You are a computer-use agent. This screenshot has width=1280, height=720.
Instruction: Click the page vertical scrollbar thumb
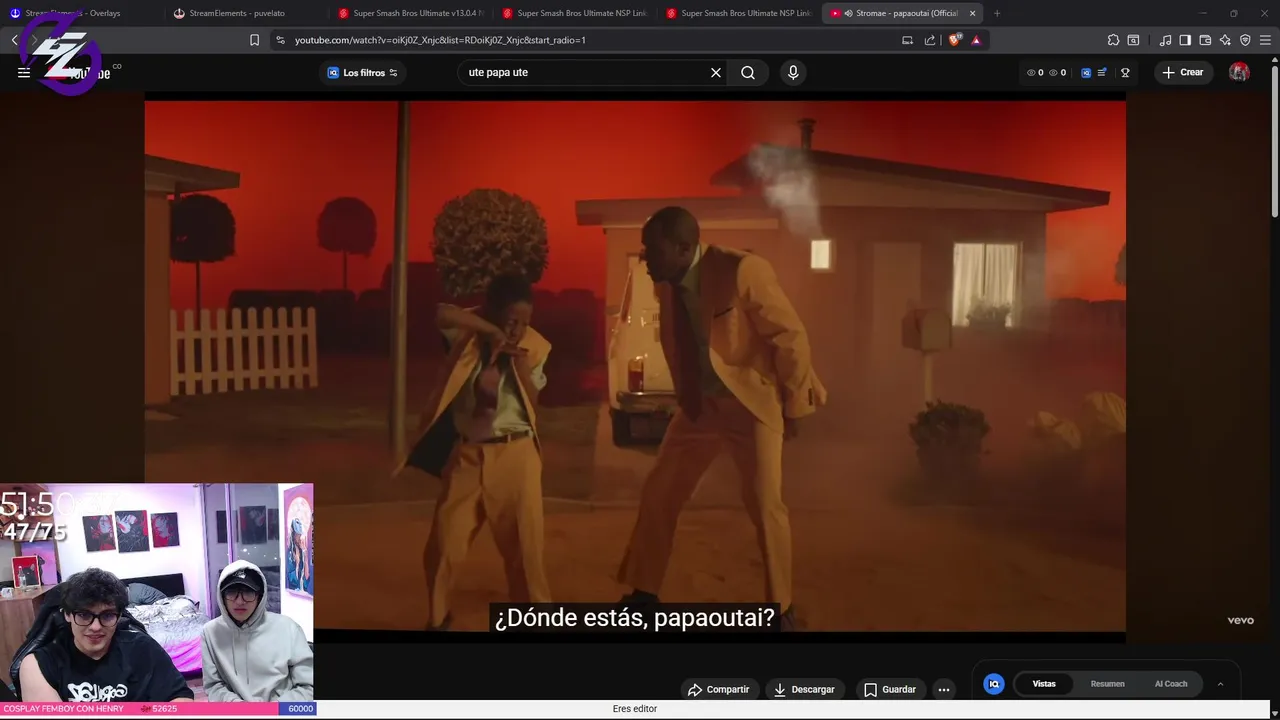click(1274, 143)
